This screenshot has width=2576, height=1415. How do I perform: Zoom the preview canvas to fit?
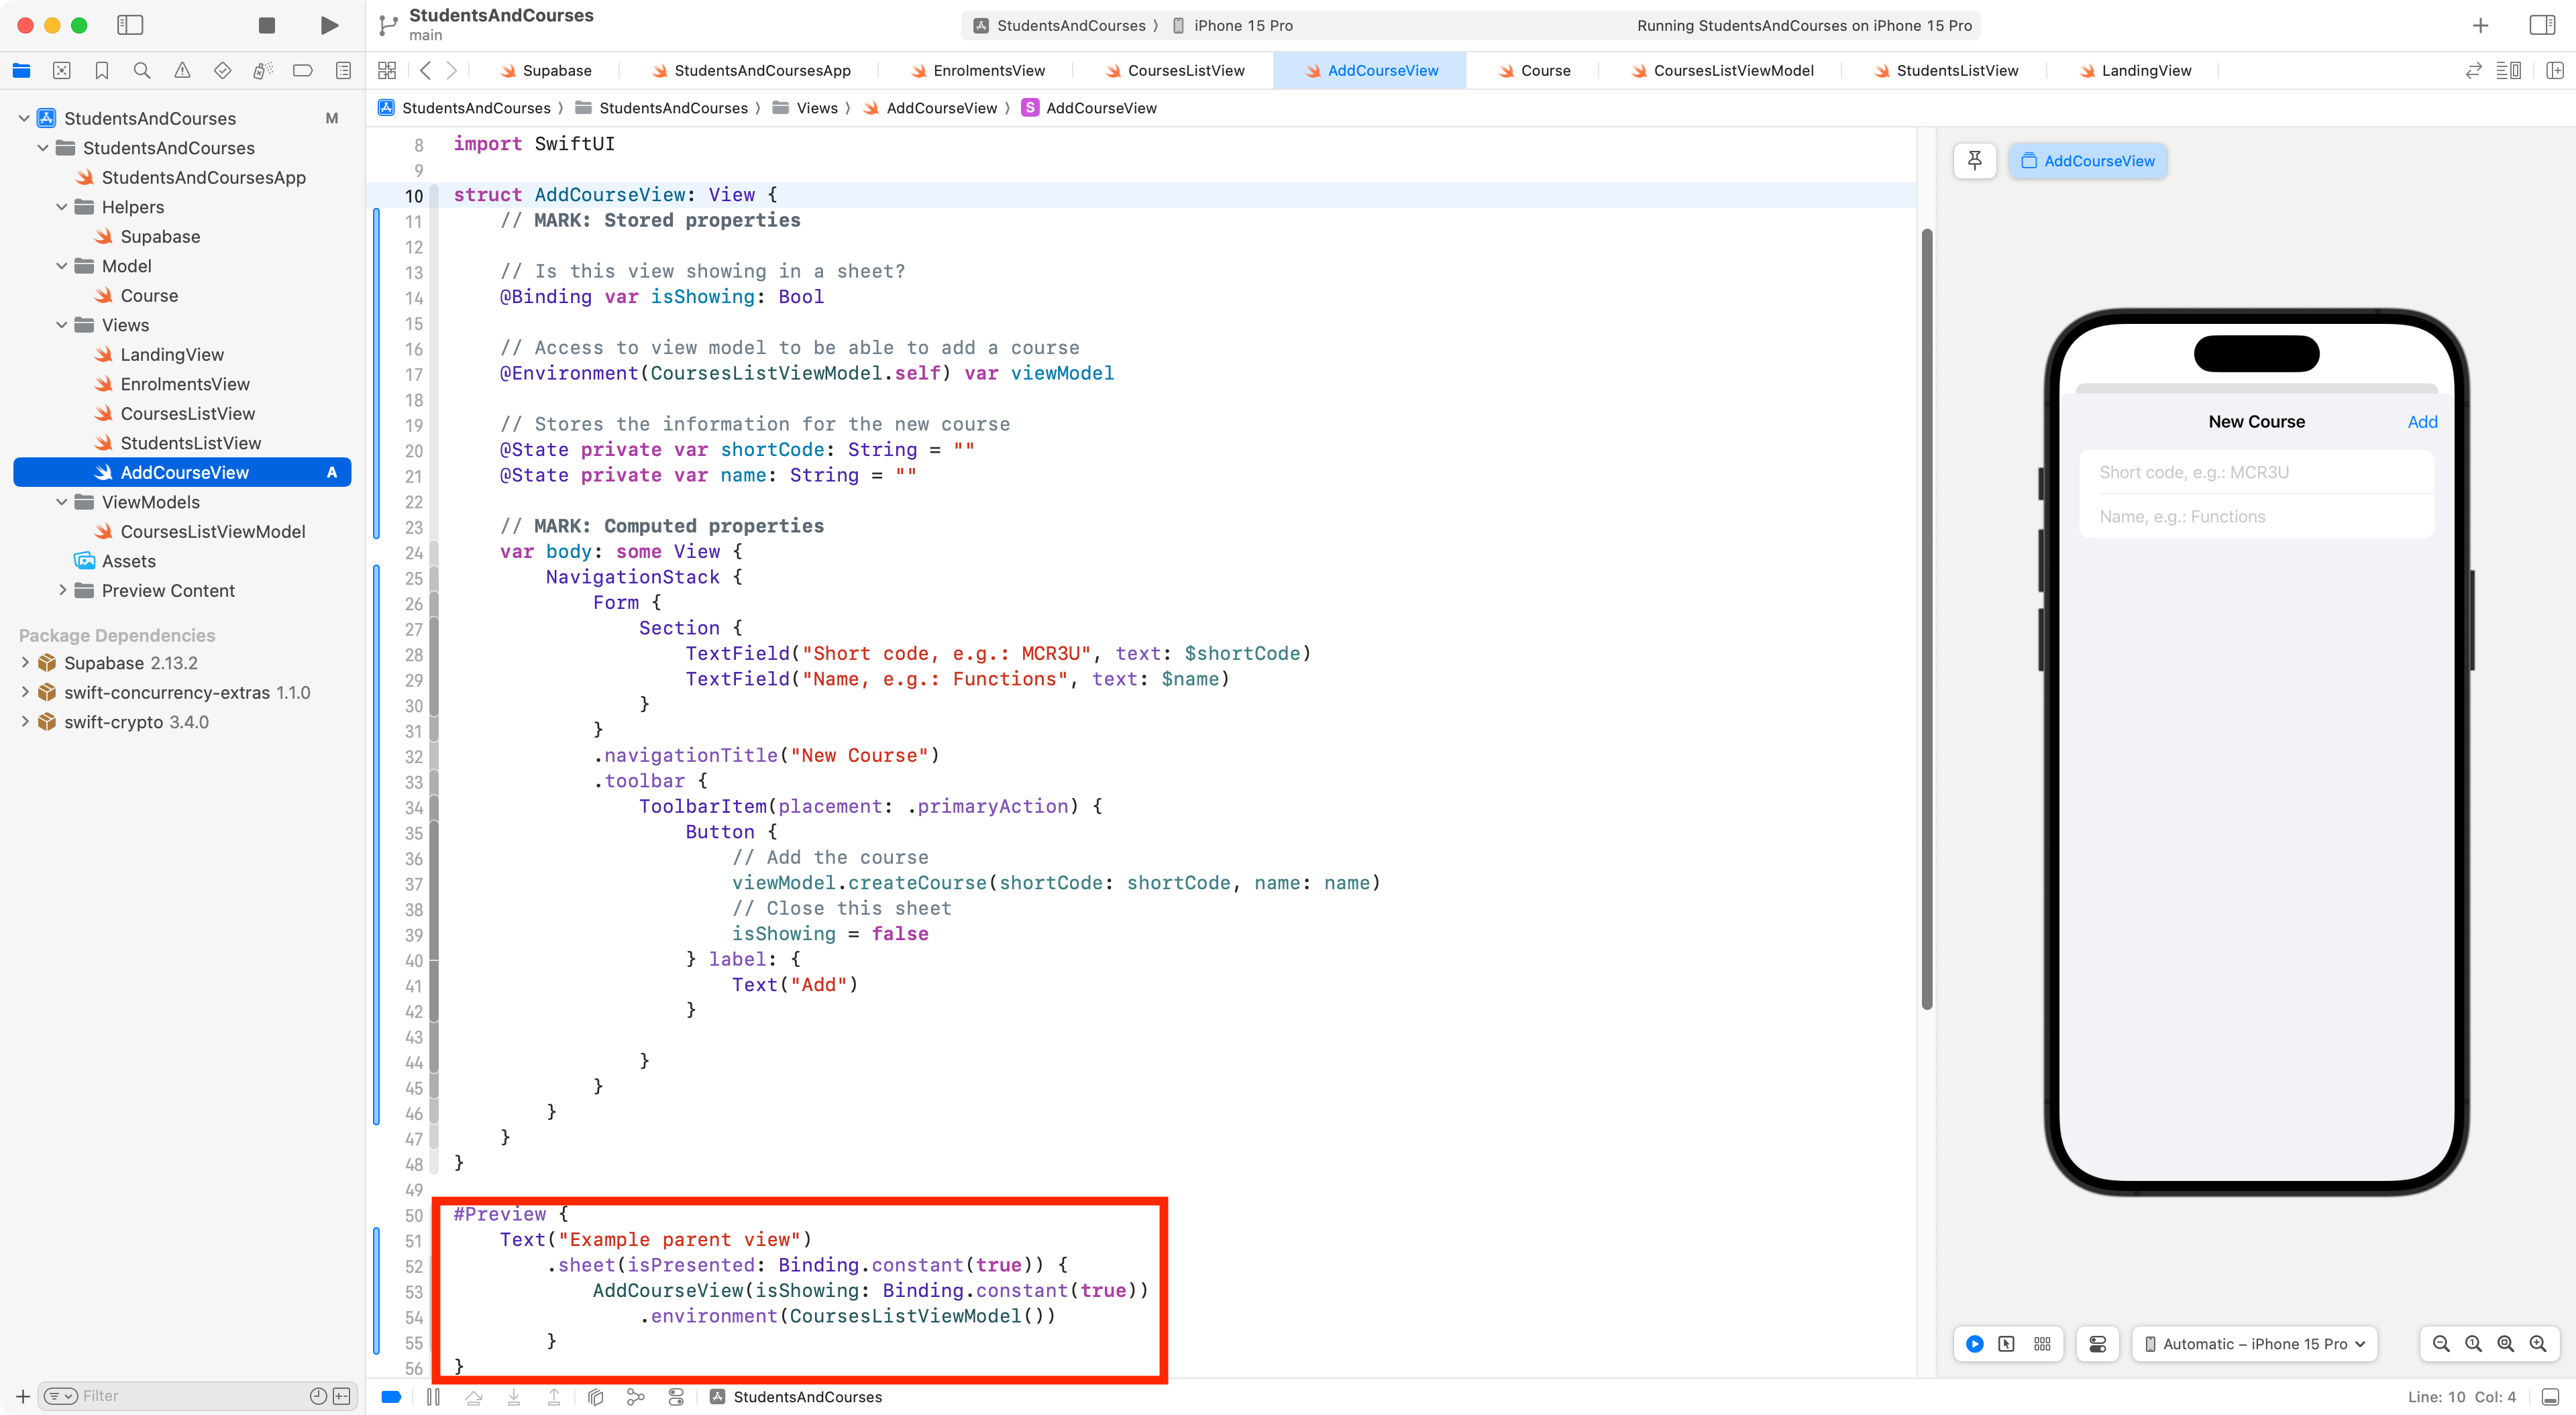click(2506, 1344)
